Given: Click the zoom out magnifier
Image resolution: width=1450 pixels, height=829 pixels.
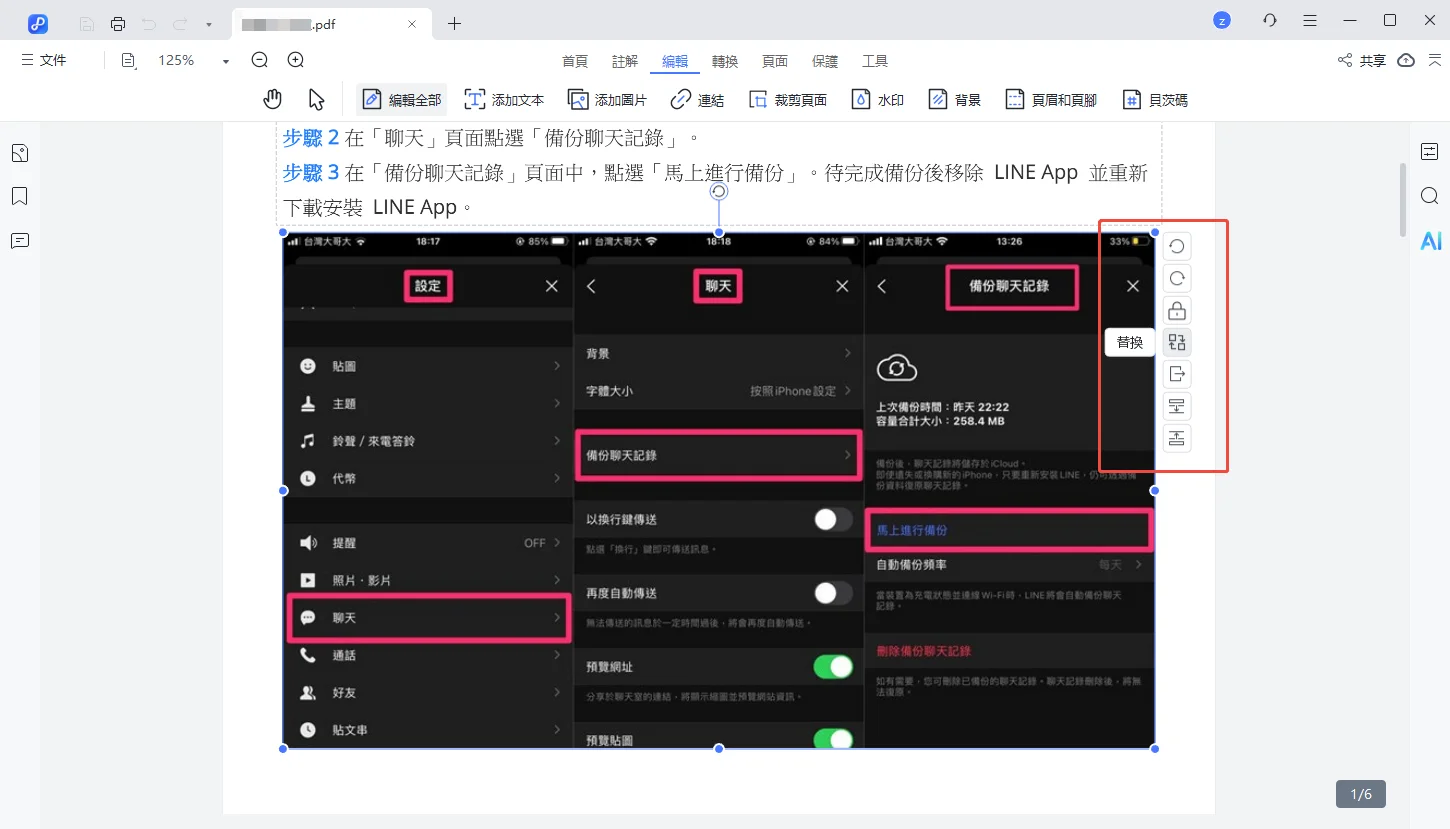Looking at the screenshot, I should (x=260, y=60).
